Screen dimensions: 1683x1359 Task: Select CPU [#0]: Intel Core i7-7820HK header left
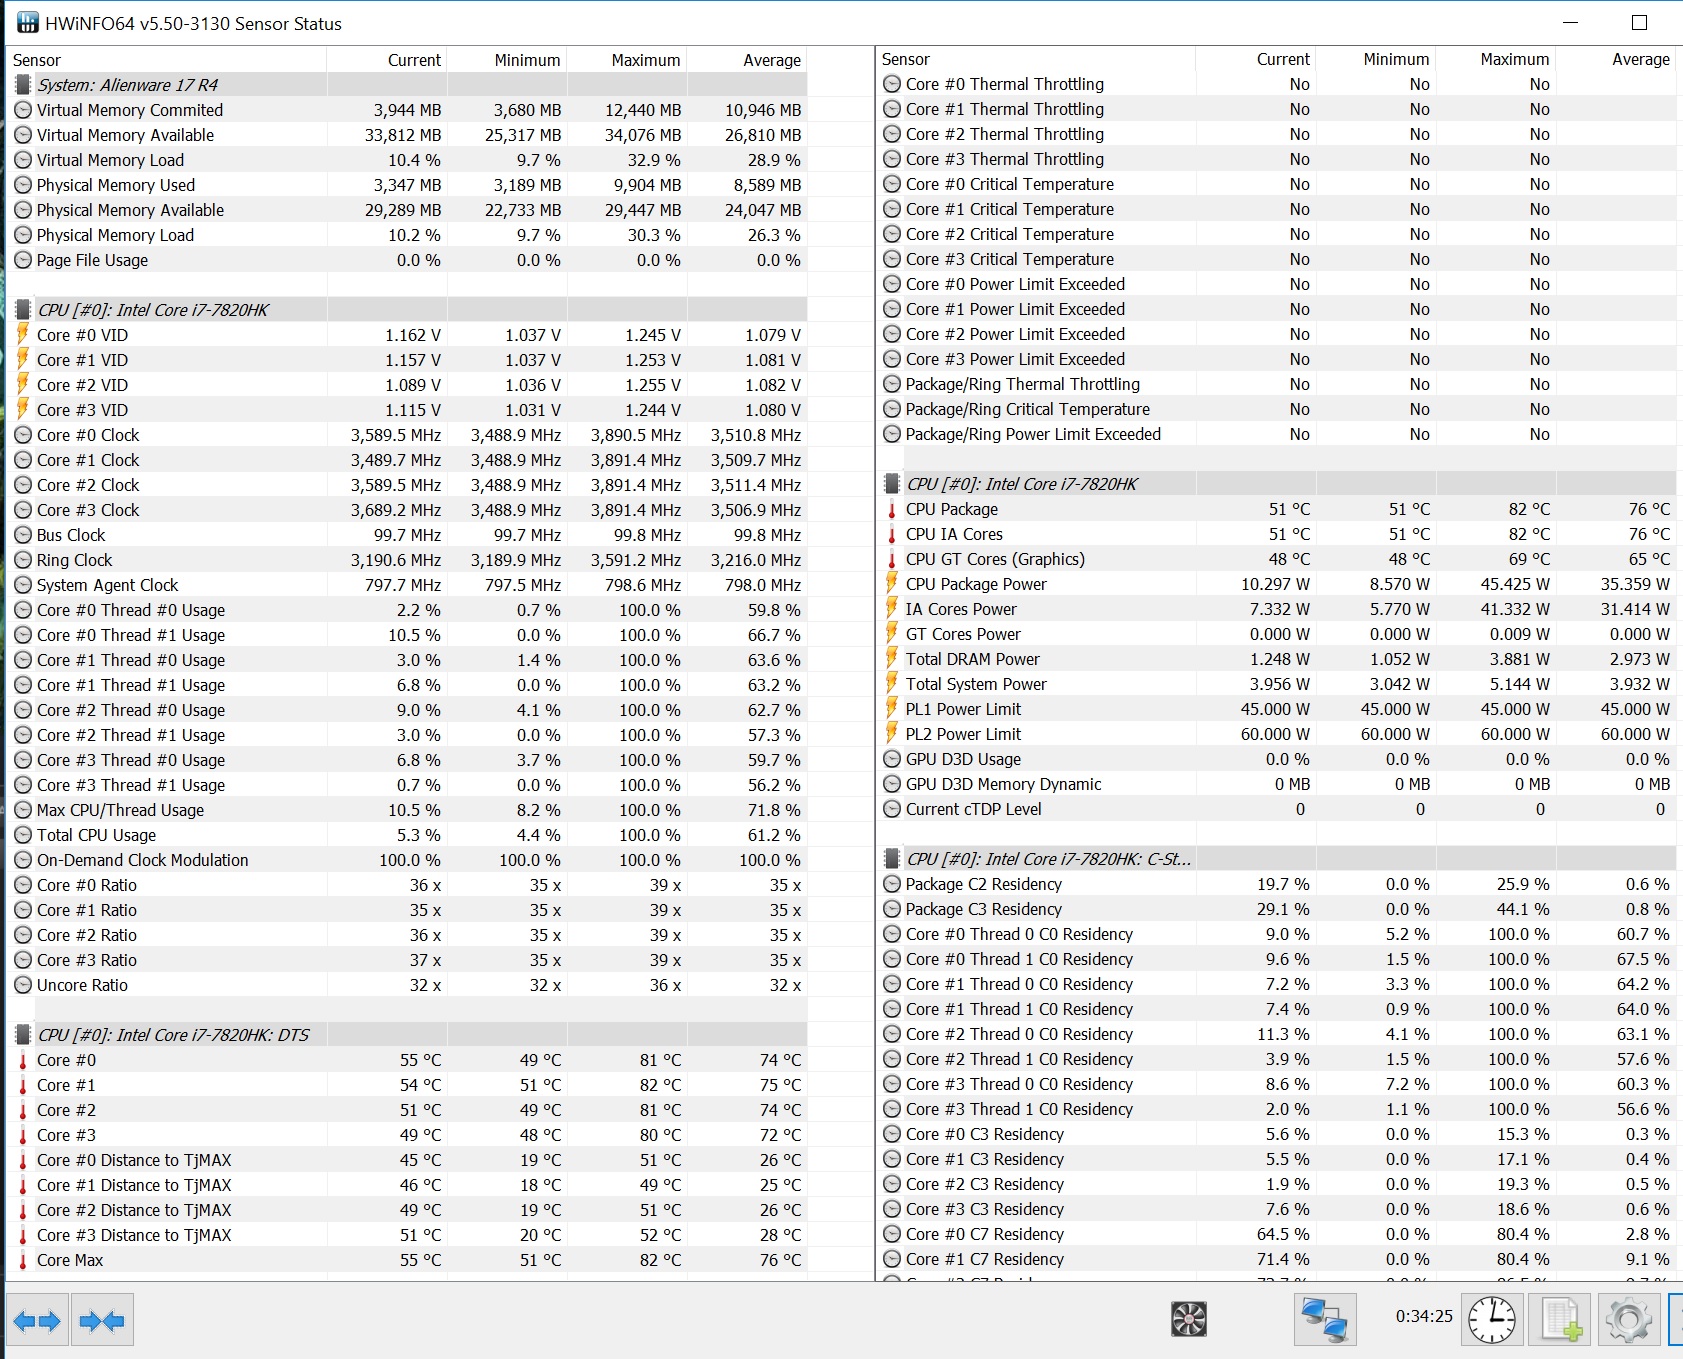(406, 310)
